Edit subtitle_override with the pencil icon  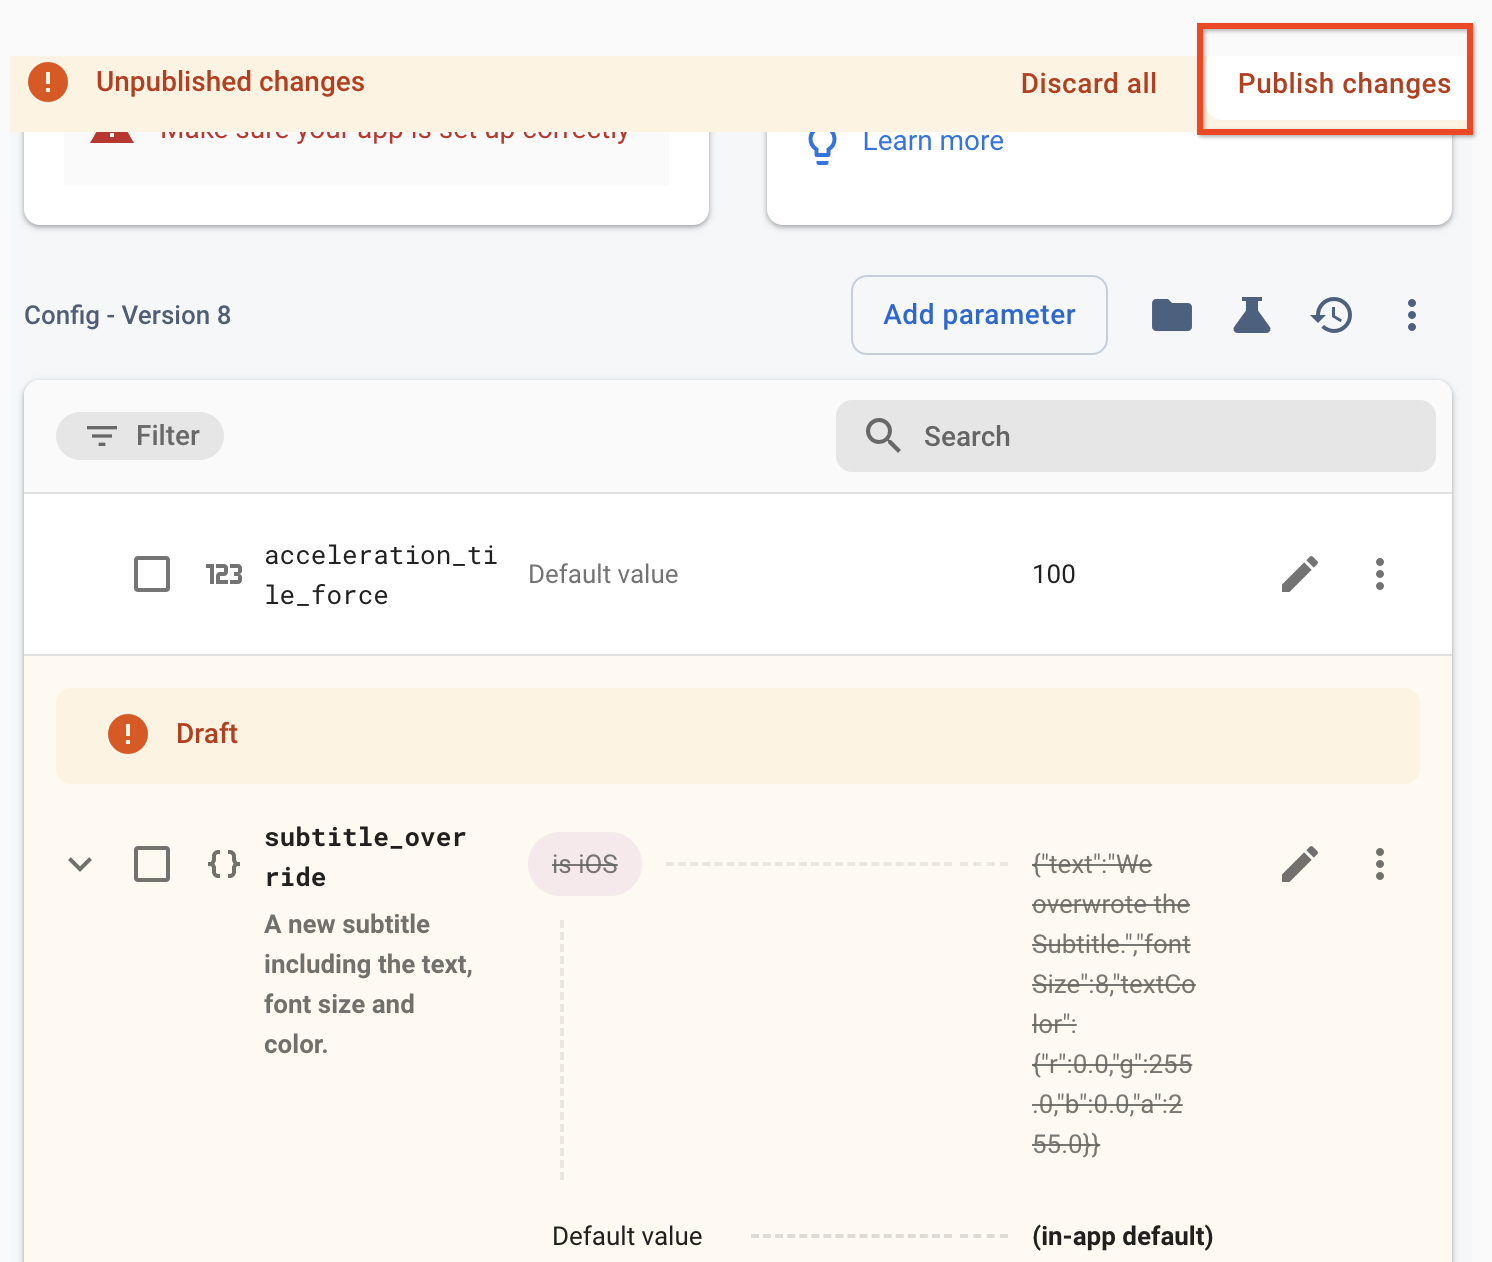(x=1299, y=863)
